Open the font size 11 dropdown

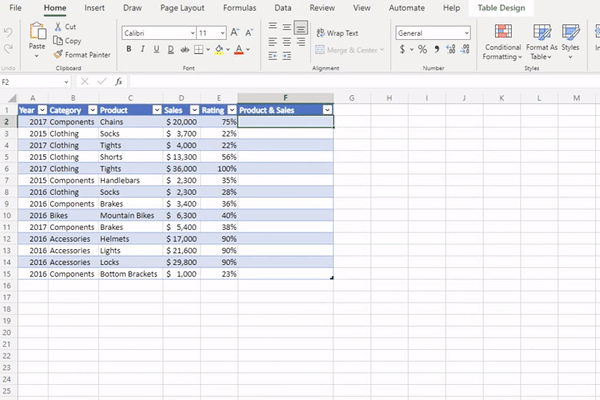pos(222,33)
